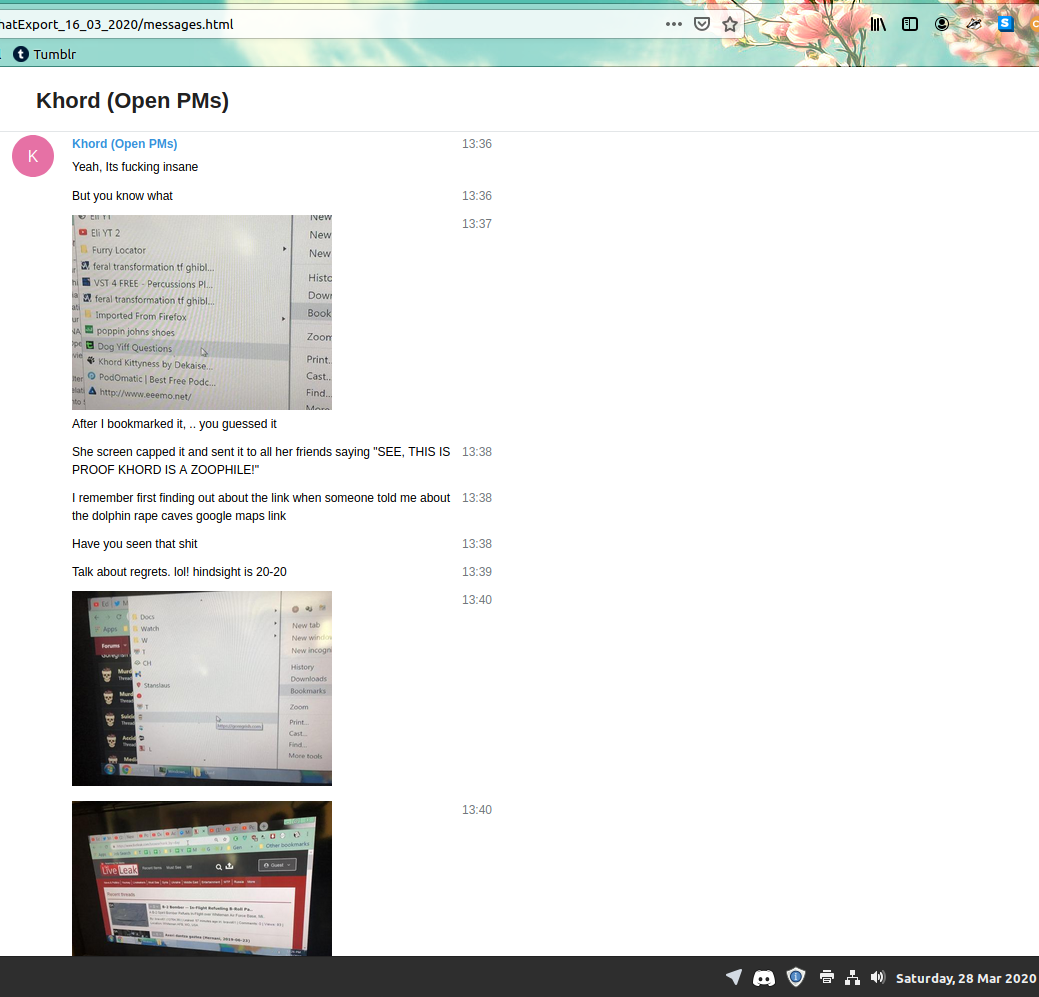Click the message "Talk about regrets. lol! hindsight is 20-20"

180,572
